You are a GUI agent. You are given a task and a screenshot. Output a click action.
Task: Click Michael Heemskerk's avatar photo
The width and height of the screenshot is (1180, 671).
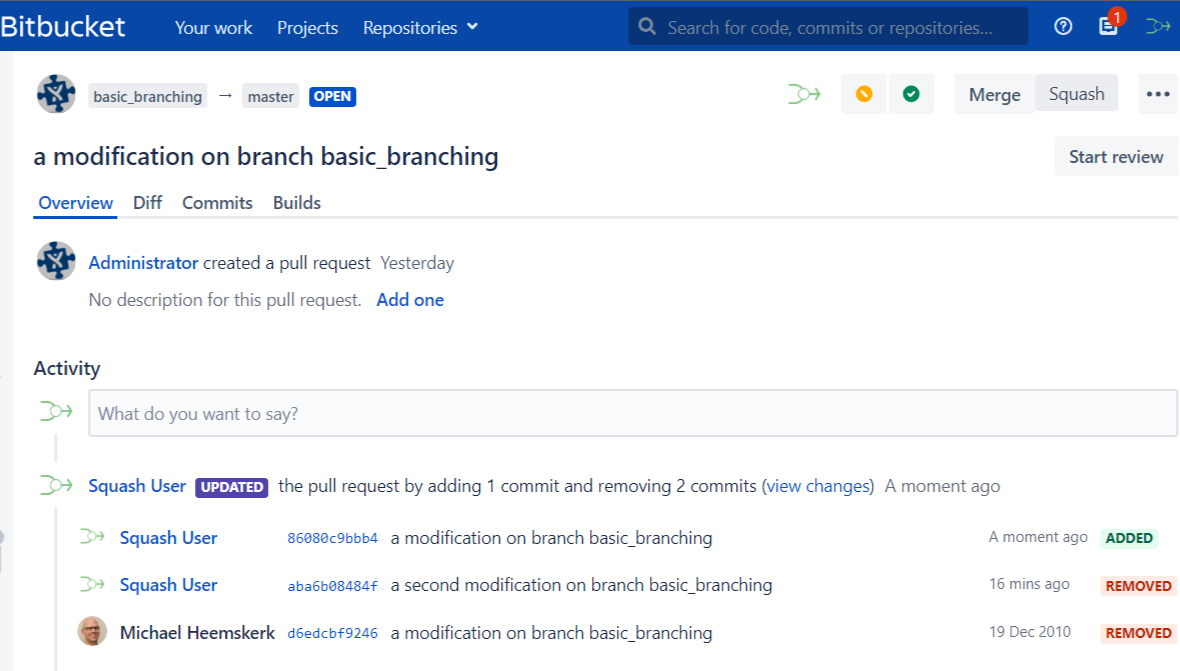pyautogui.click(x=92, y=632)
